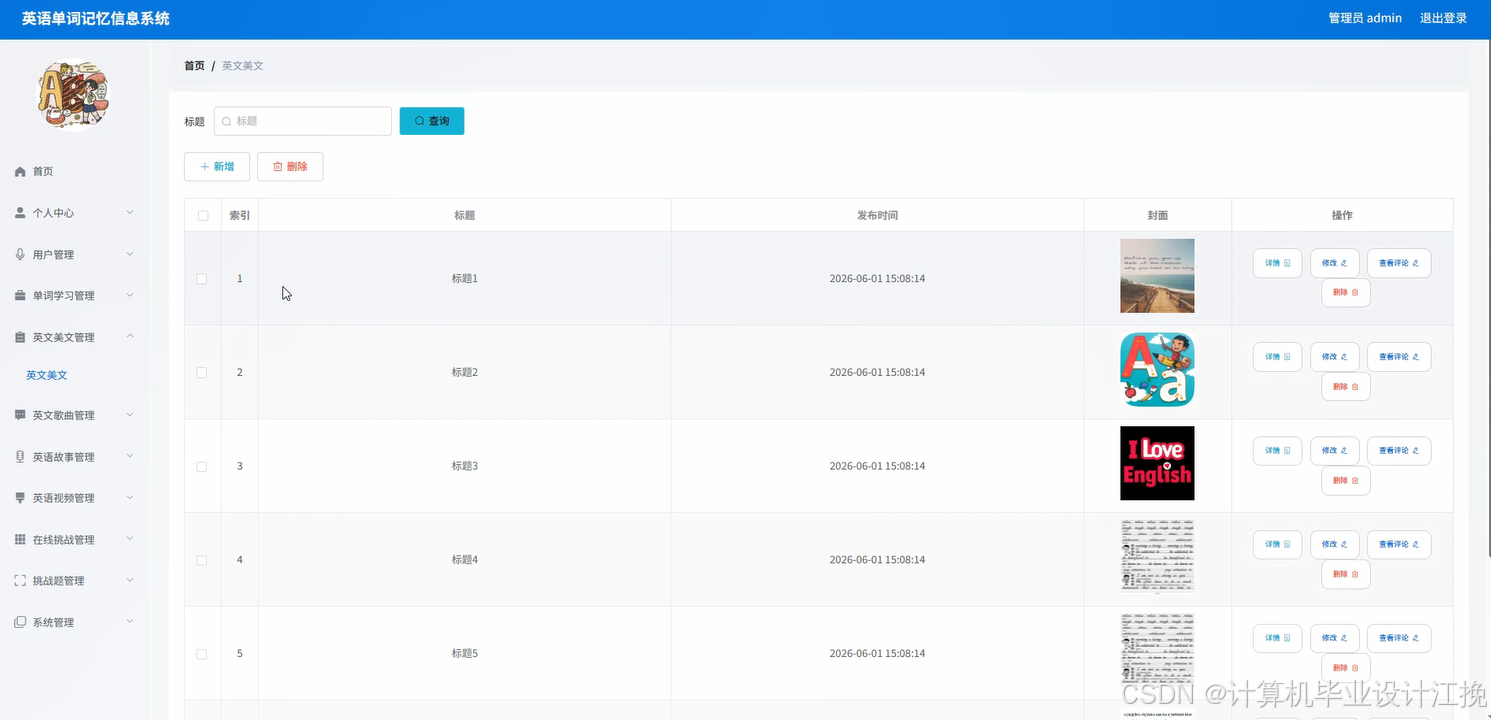Click 修改 for 标题5 row
This screenshot has height=720, width=1491.
[x=1334, y=638]
